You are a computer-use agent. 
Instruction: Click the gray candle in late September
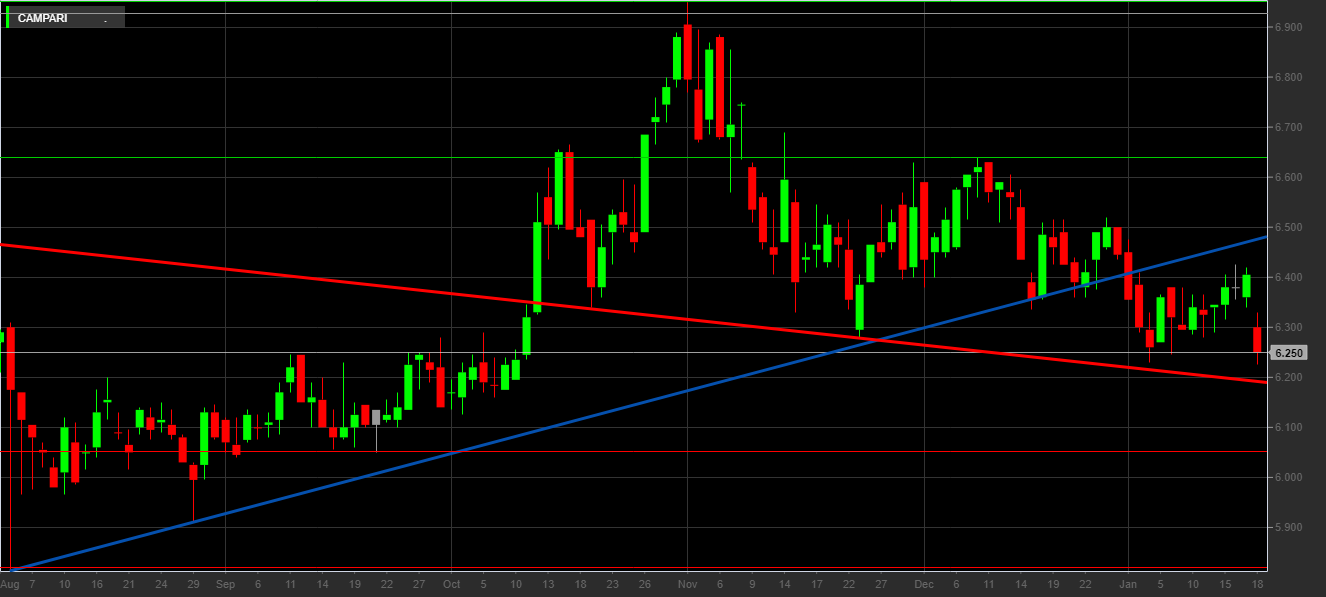[x=376, y=417]
